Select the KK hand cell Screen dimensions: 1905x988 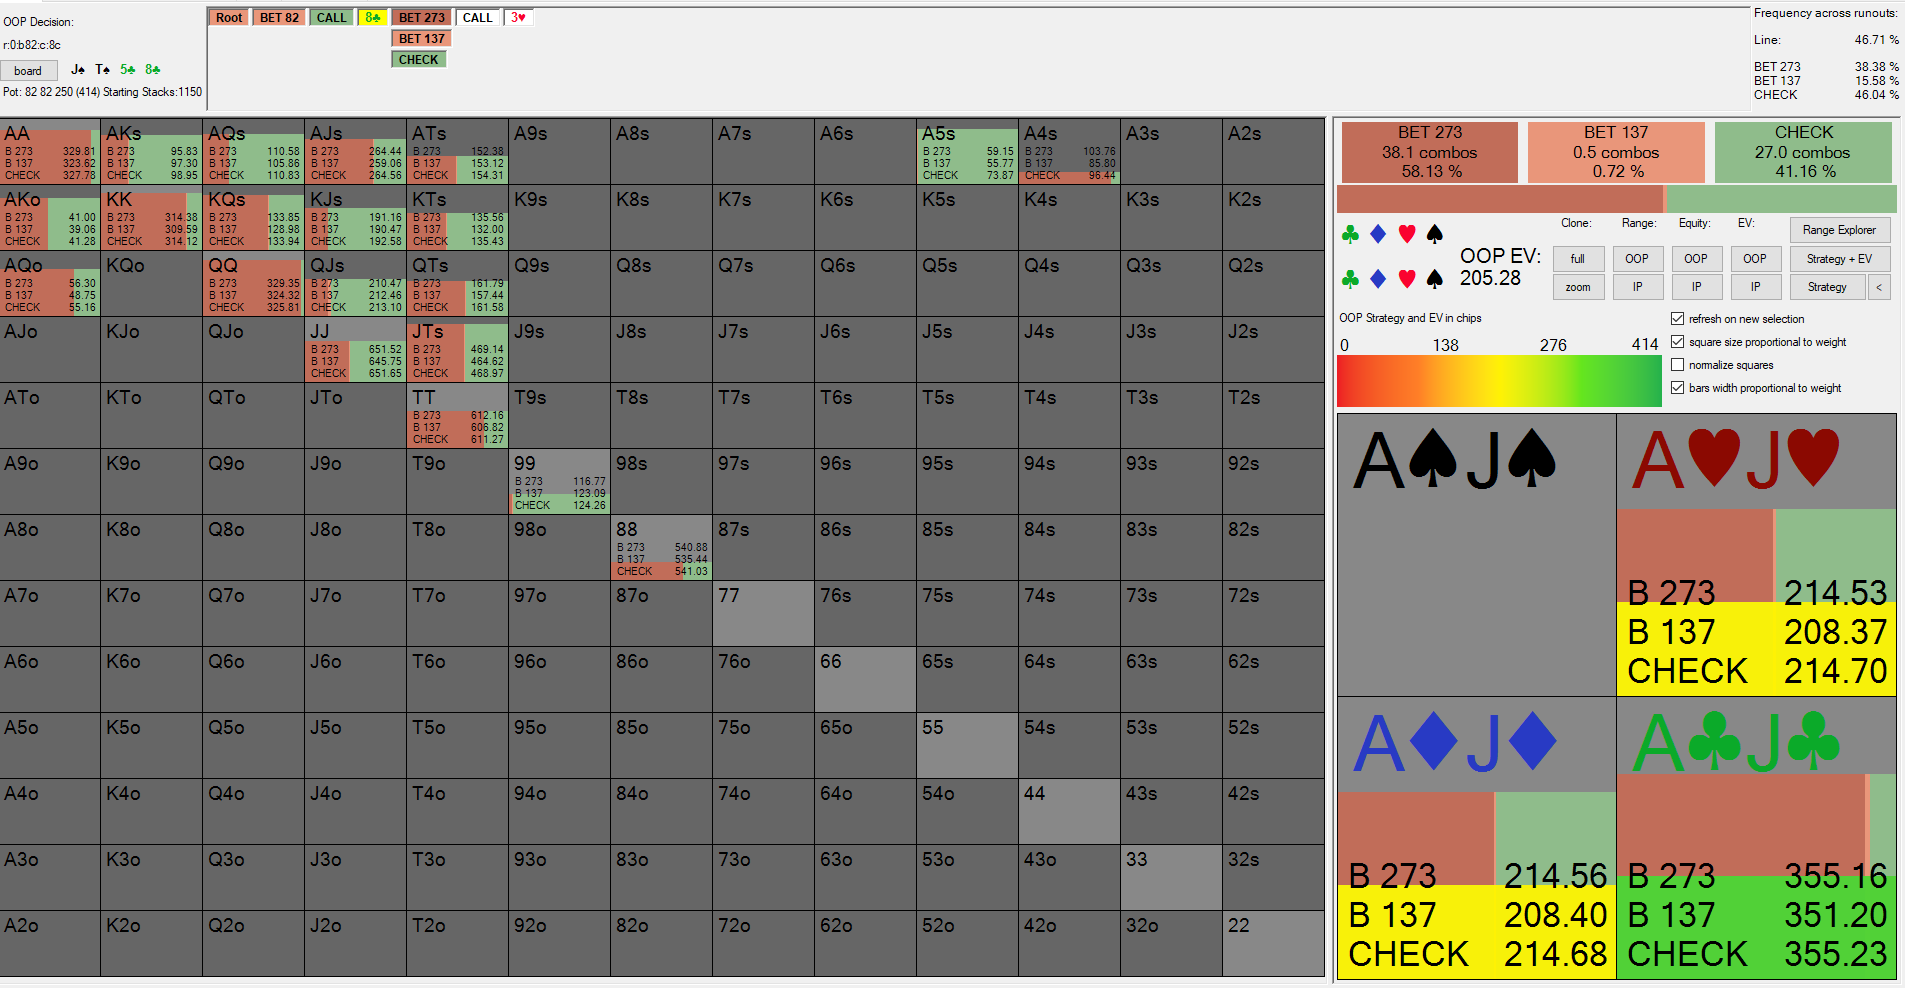coord(152,218)
